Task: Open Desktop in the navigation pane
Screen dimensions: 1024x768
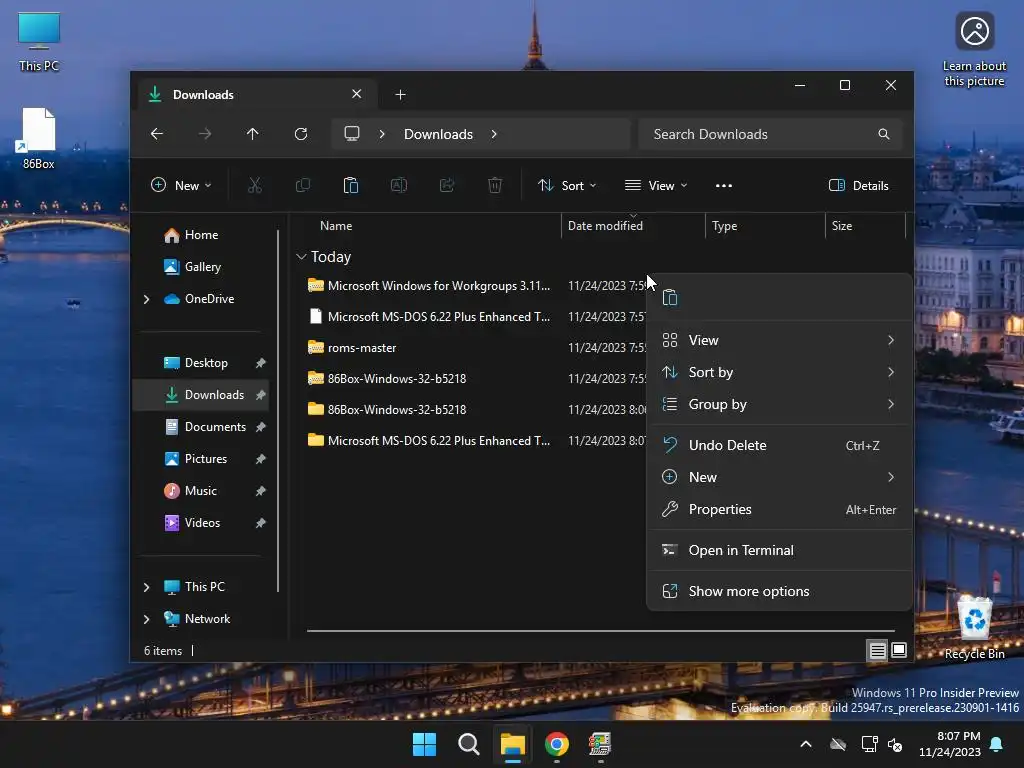Action: point(201,363)
